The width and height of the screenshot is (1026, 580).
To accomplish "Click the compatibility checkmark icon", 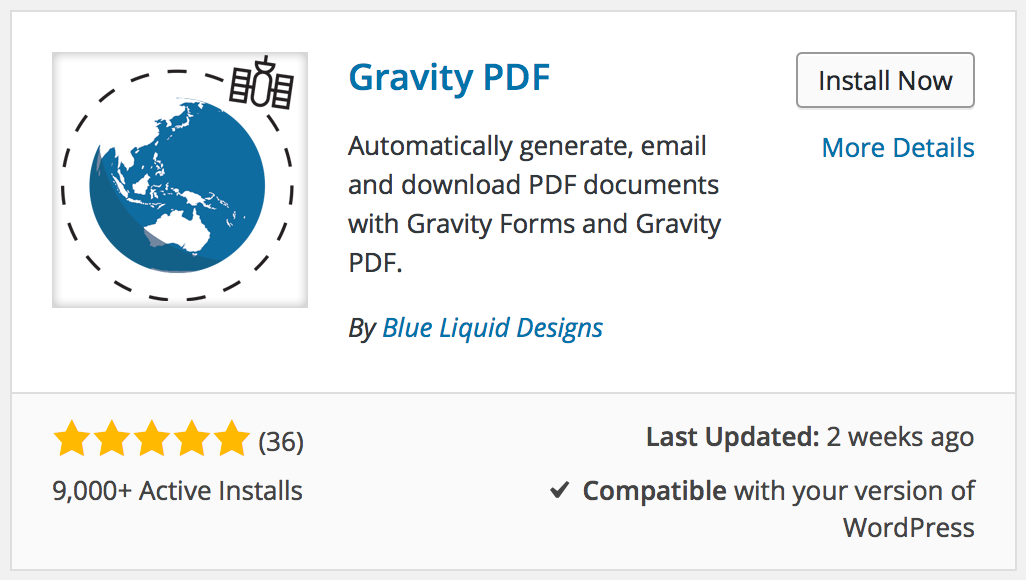I will [559, 490].
